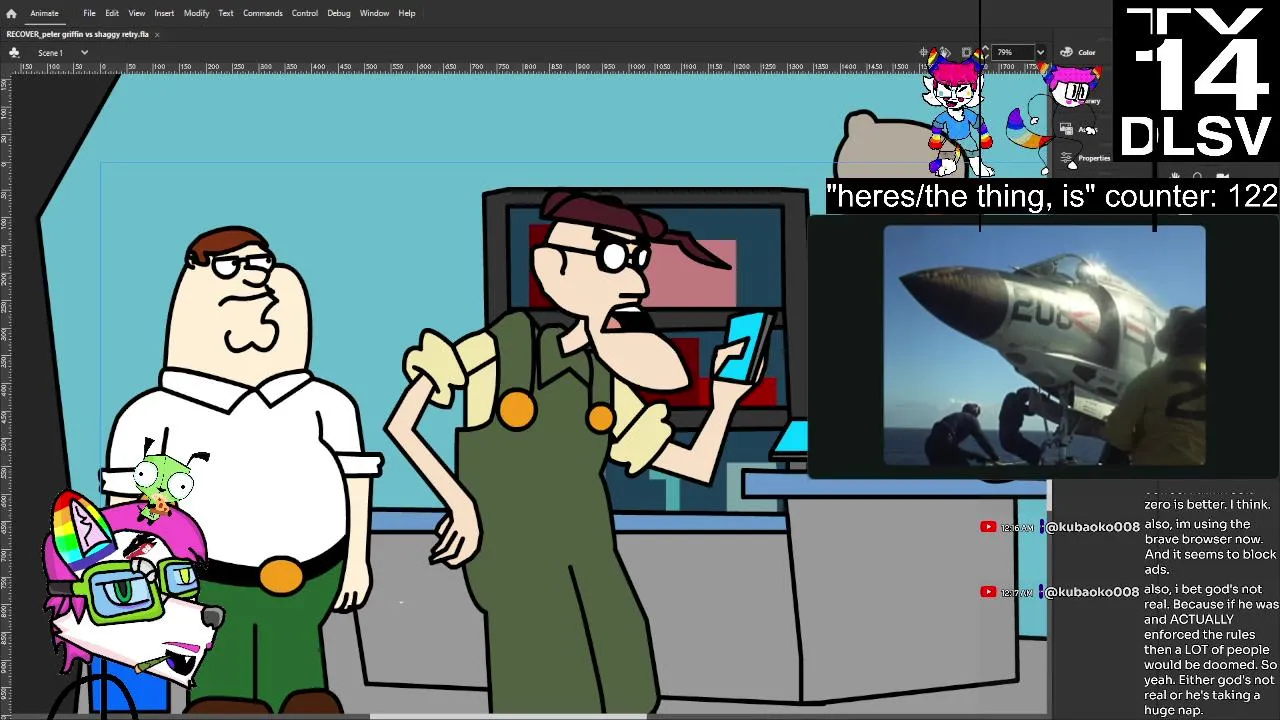The image size is (1280, 720).
Task: Expand the Scene 1 dropdown arrow
Action: [84, 52]
